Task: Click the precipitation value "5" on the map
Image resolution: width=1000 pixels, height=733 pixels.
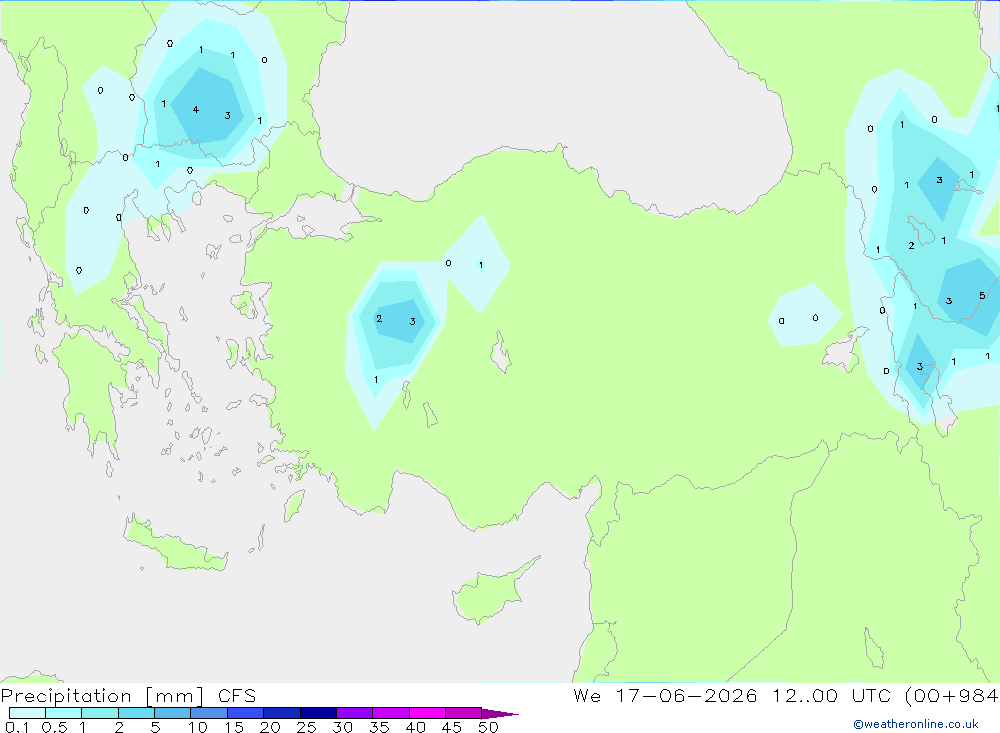Action: [982, 295]
